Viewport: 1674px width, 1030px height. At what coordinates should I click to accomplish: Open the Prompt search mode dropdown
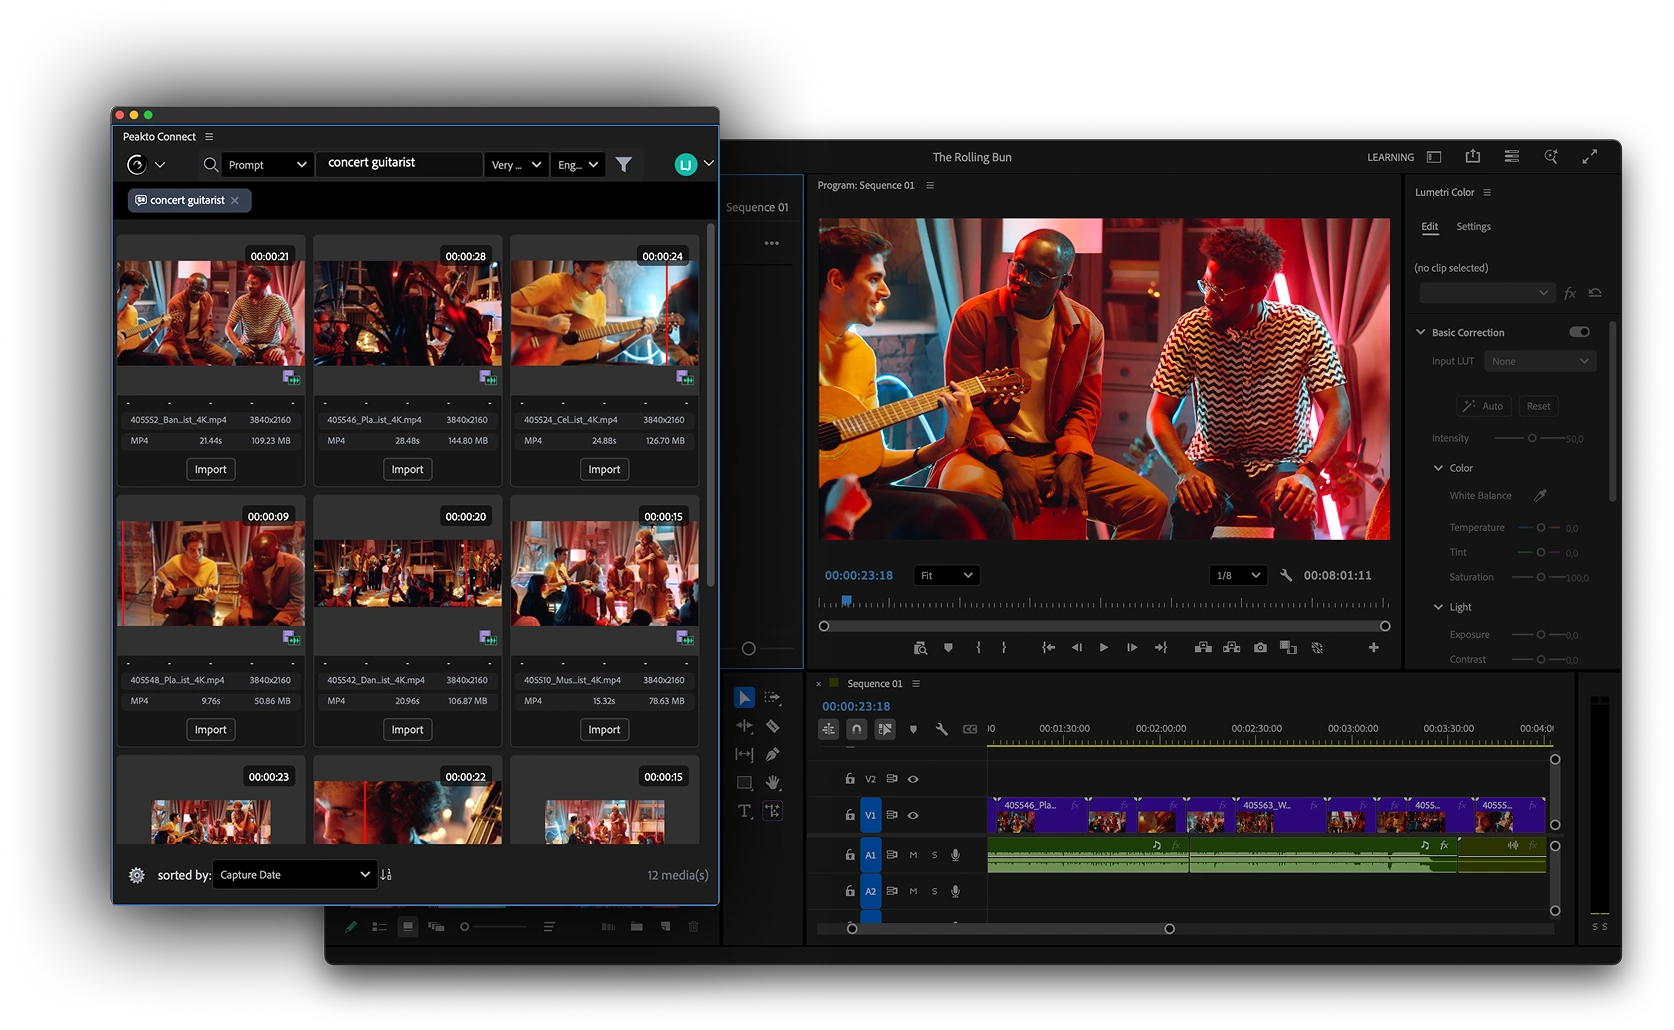point(265,164)
